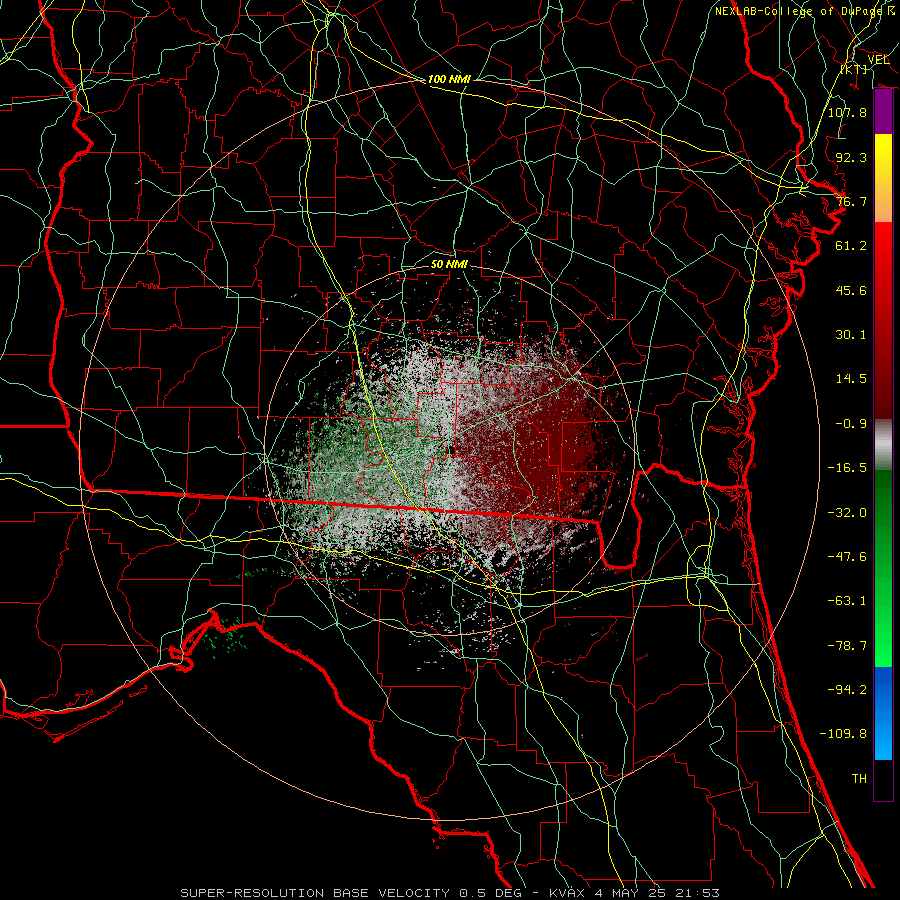Image resolution: width=900 pixels, height=900 pixels.
Task: Click the -32.0 velocity scale value
Action: (847, 512)
